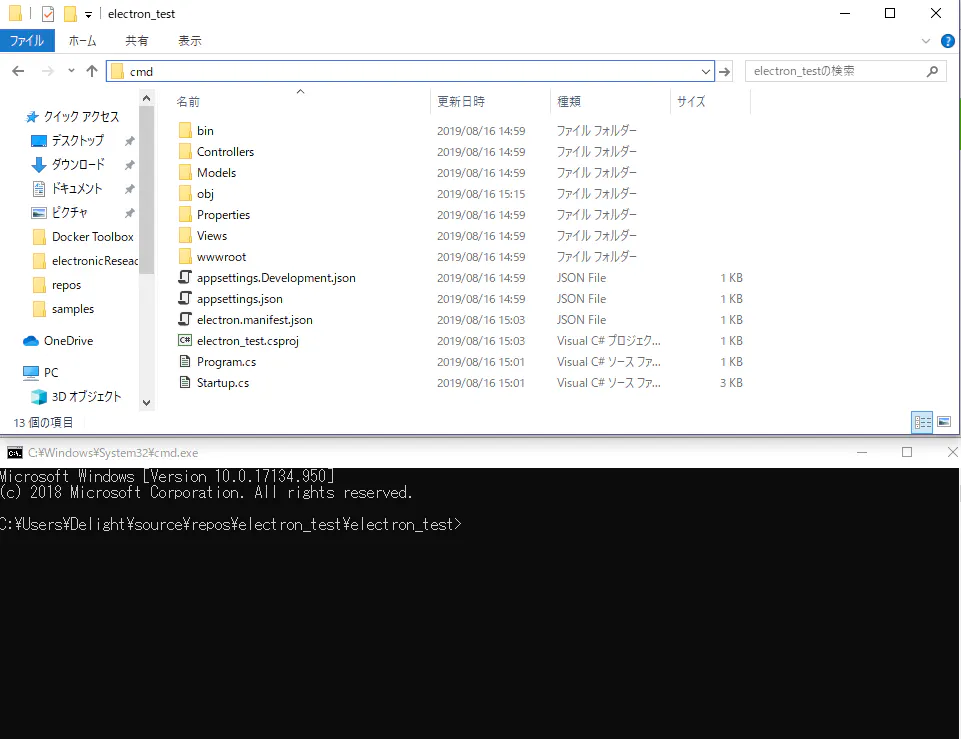Open Docker Toolbox in navigation pane
This screenshot has width=961, height=739.
pyautogui.click(x=93, y=237)
